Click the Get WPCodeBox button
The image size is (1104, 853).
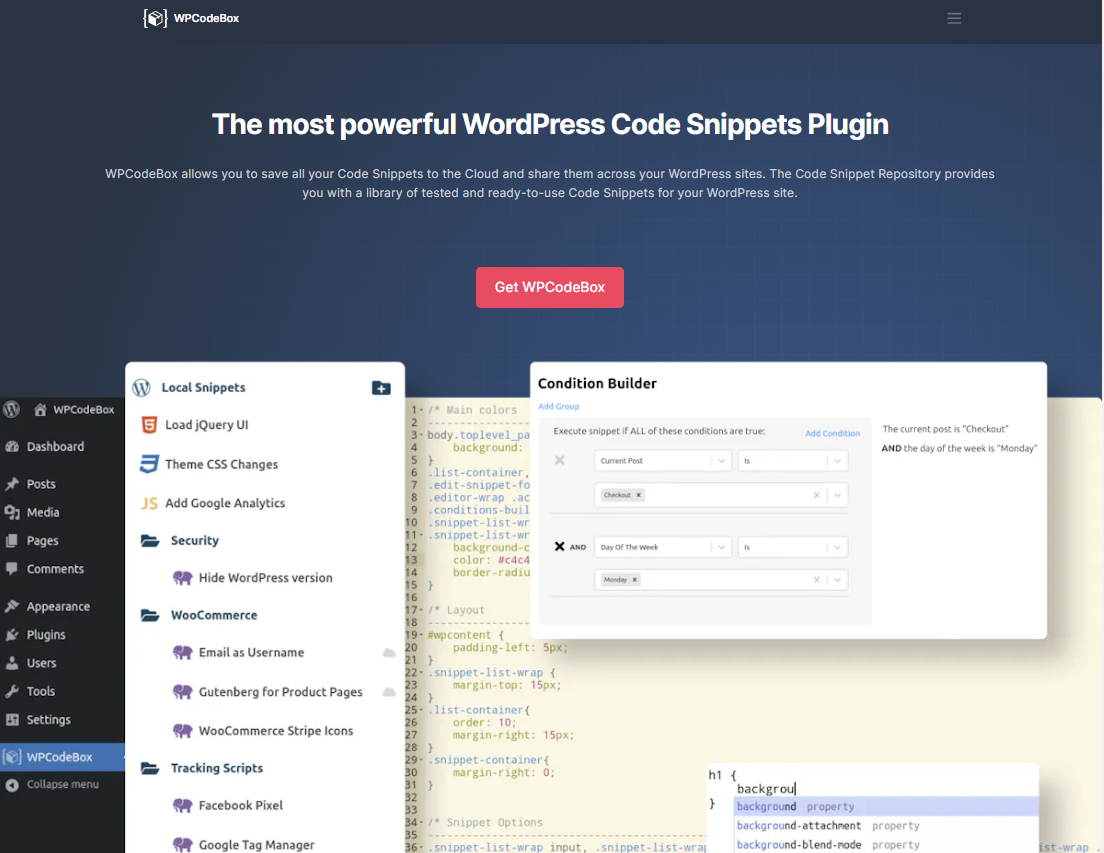pyautogui.click(x=549, y=287)
